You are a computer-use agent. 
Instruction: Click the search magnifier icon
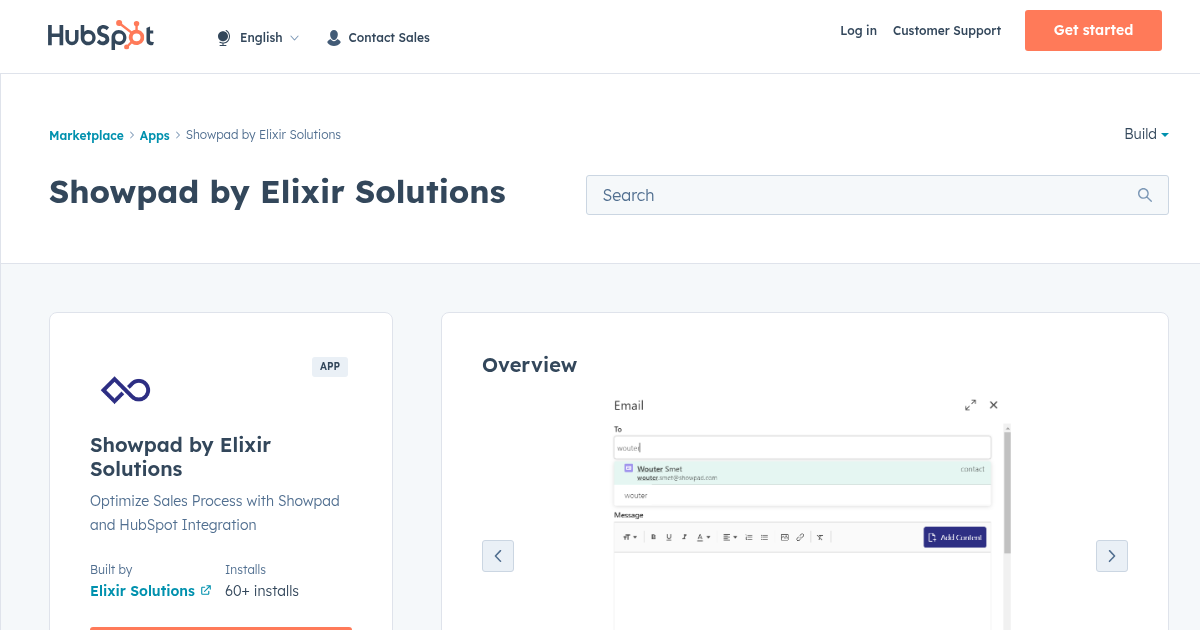coord(1144,194)
